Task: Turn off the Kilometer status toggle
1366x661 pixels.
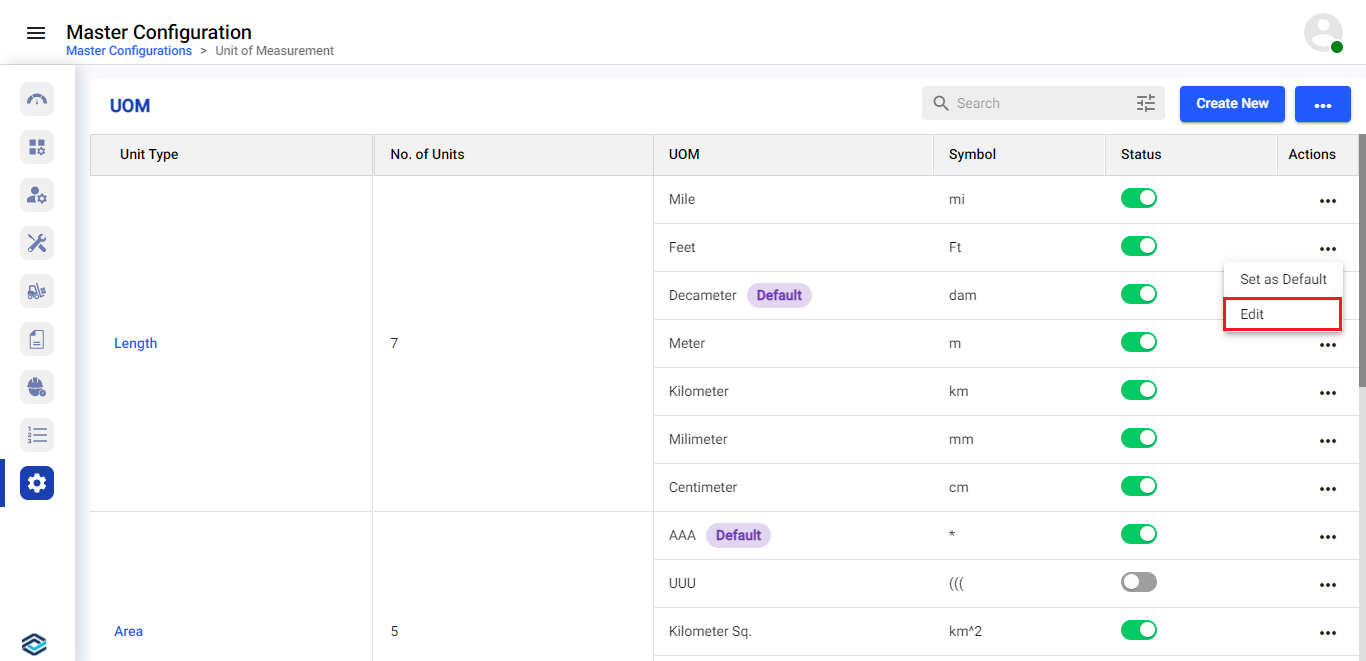Action: (x=1138, y=390)
